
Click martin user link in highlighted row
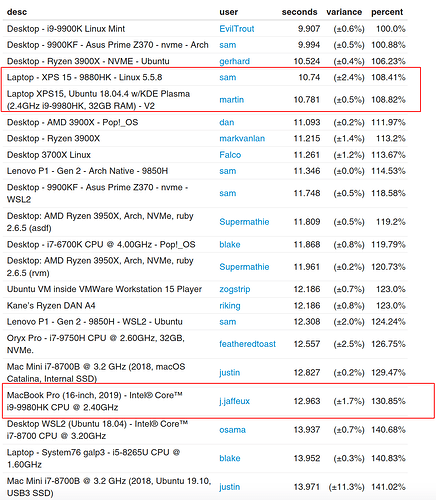pos(231,100)
